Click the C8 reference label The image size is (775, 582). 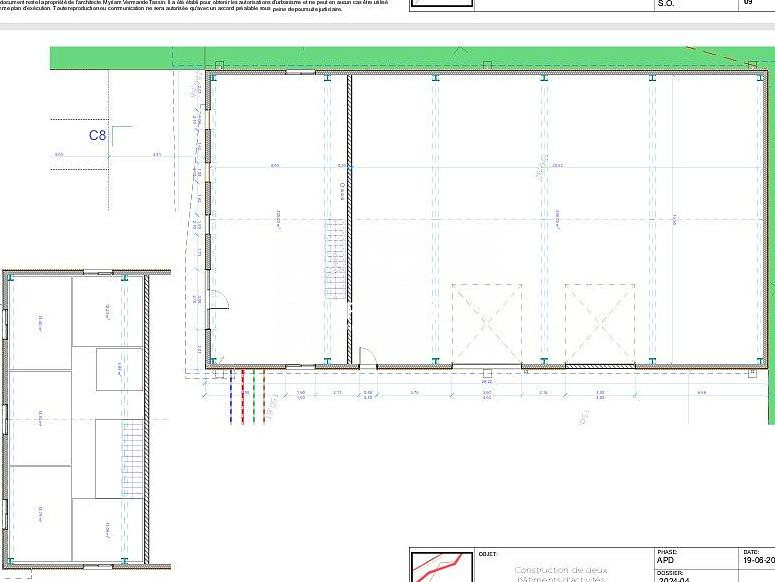coord(97,135)
